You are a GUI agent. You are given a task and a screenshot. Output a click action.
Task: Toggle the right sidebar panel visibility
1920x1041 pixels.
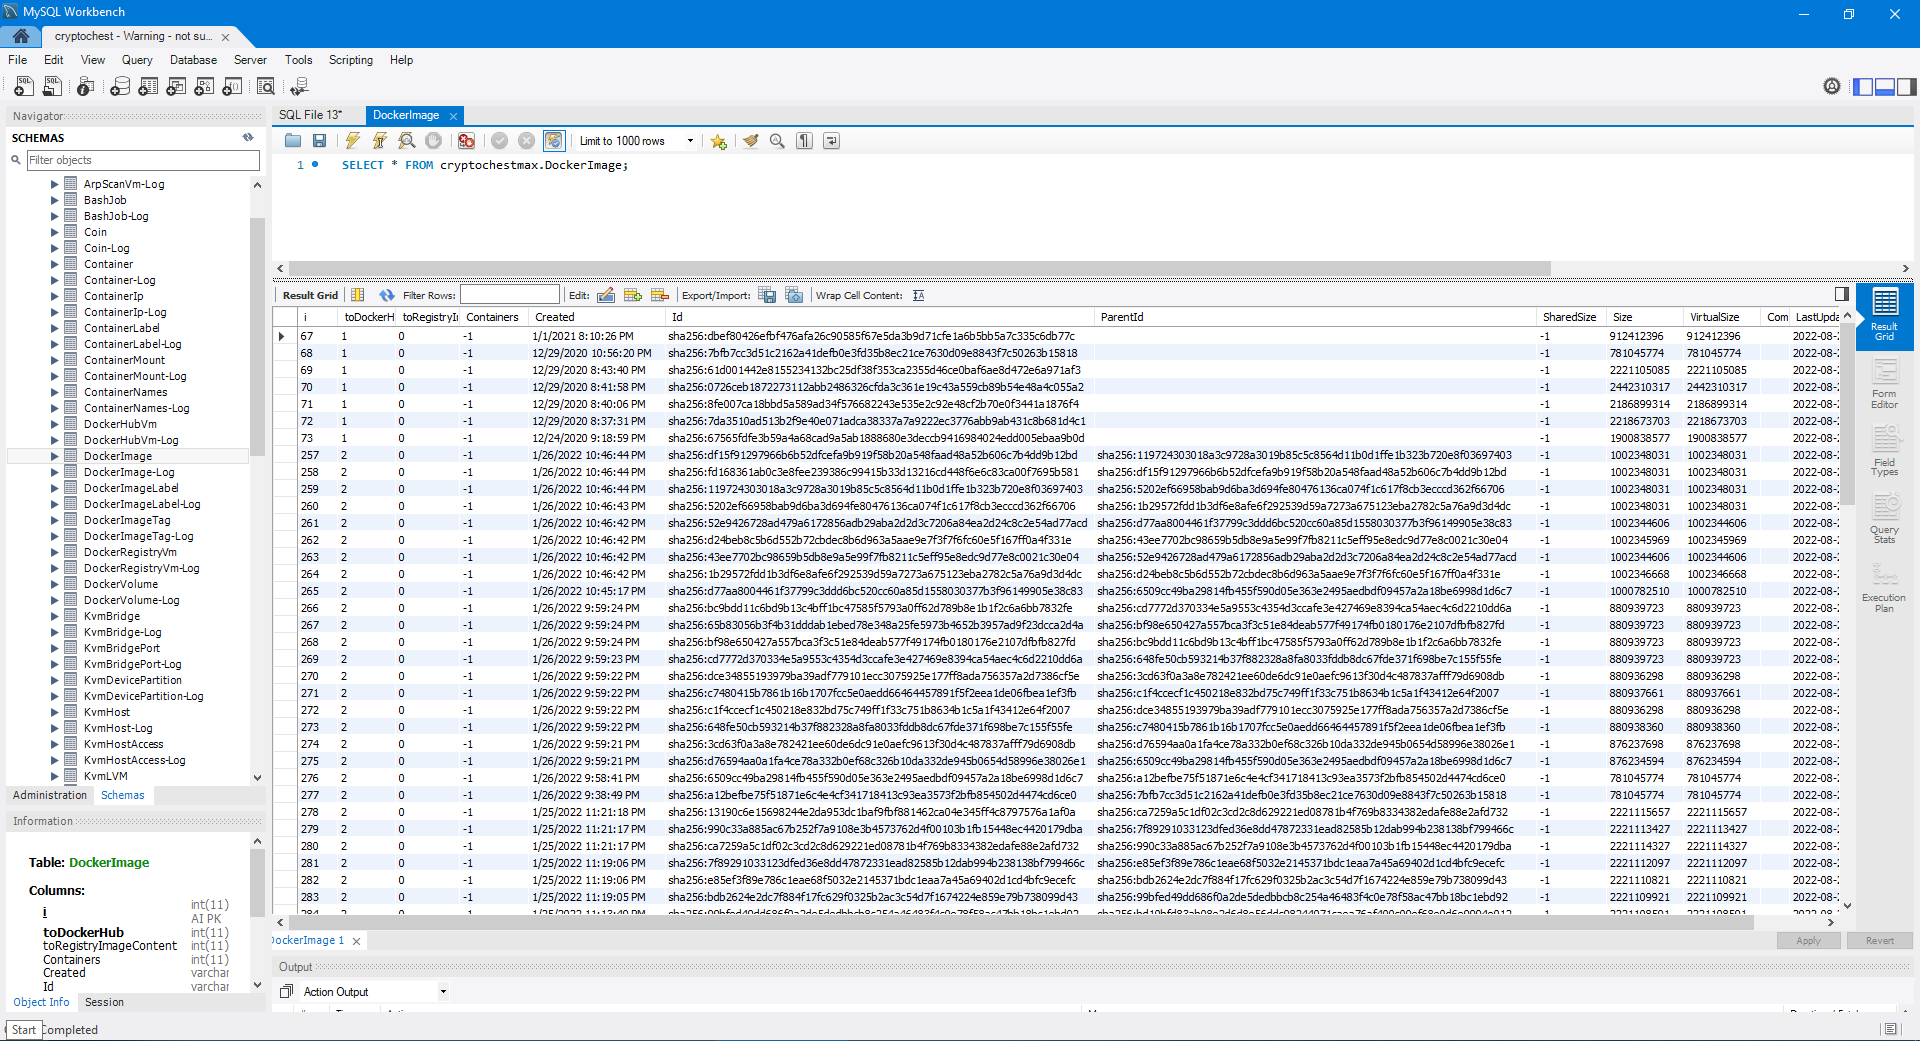pos(1906,87)
